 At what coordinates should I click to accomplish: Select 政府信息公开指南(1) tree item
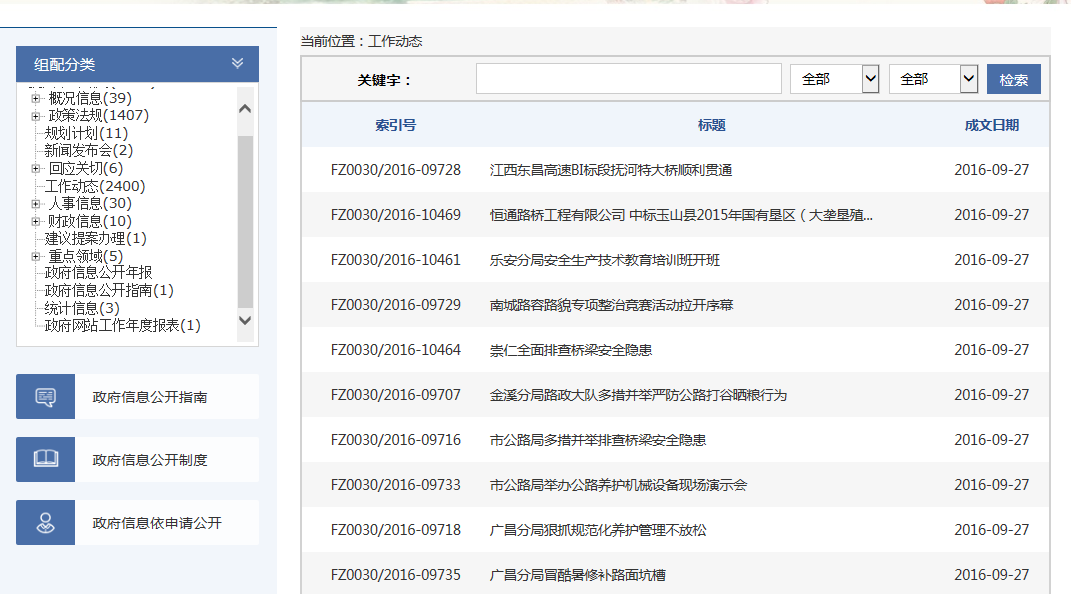point(109,290)
